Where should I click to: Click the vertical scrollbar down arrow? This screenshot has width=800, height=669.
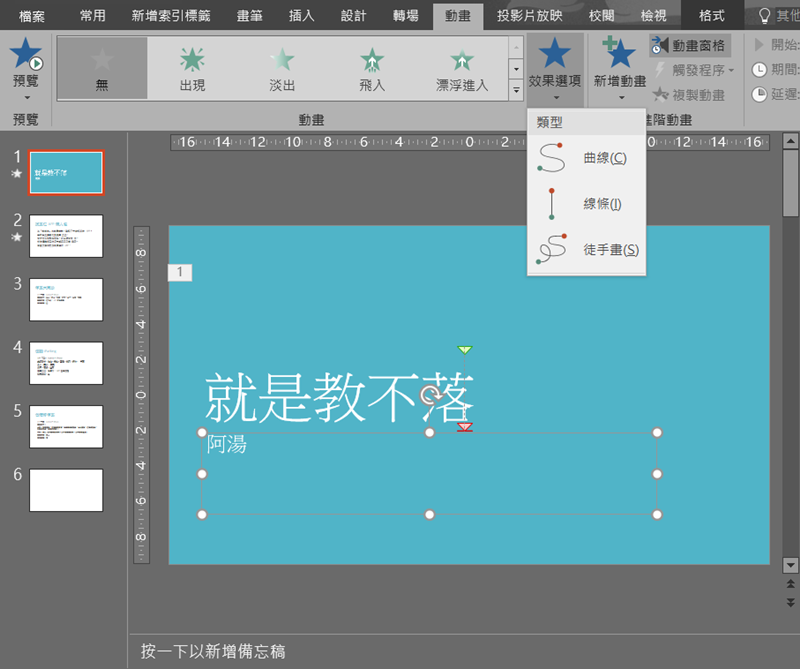(789, 565)
